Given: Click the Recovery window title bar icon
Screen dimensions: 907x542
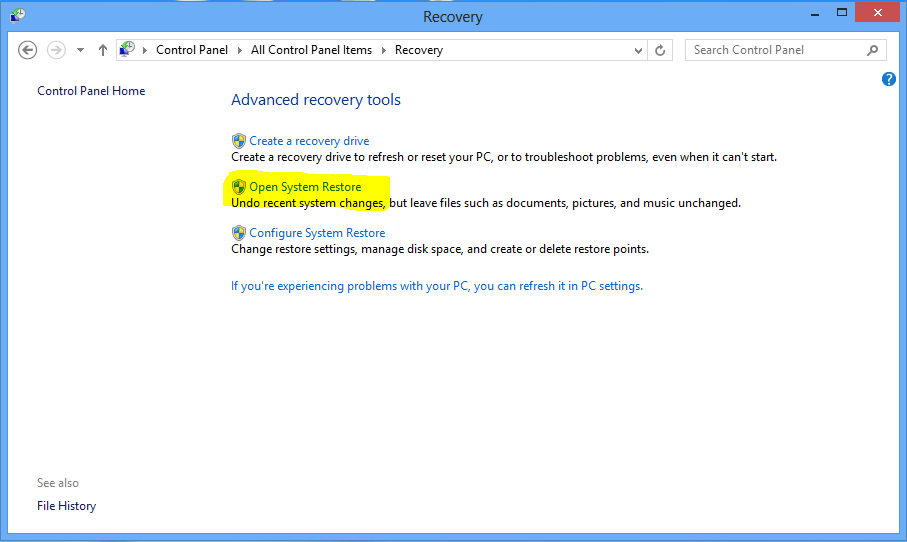Looking at the screenshot, I should 18,14.
